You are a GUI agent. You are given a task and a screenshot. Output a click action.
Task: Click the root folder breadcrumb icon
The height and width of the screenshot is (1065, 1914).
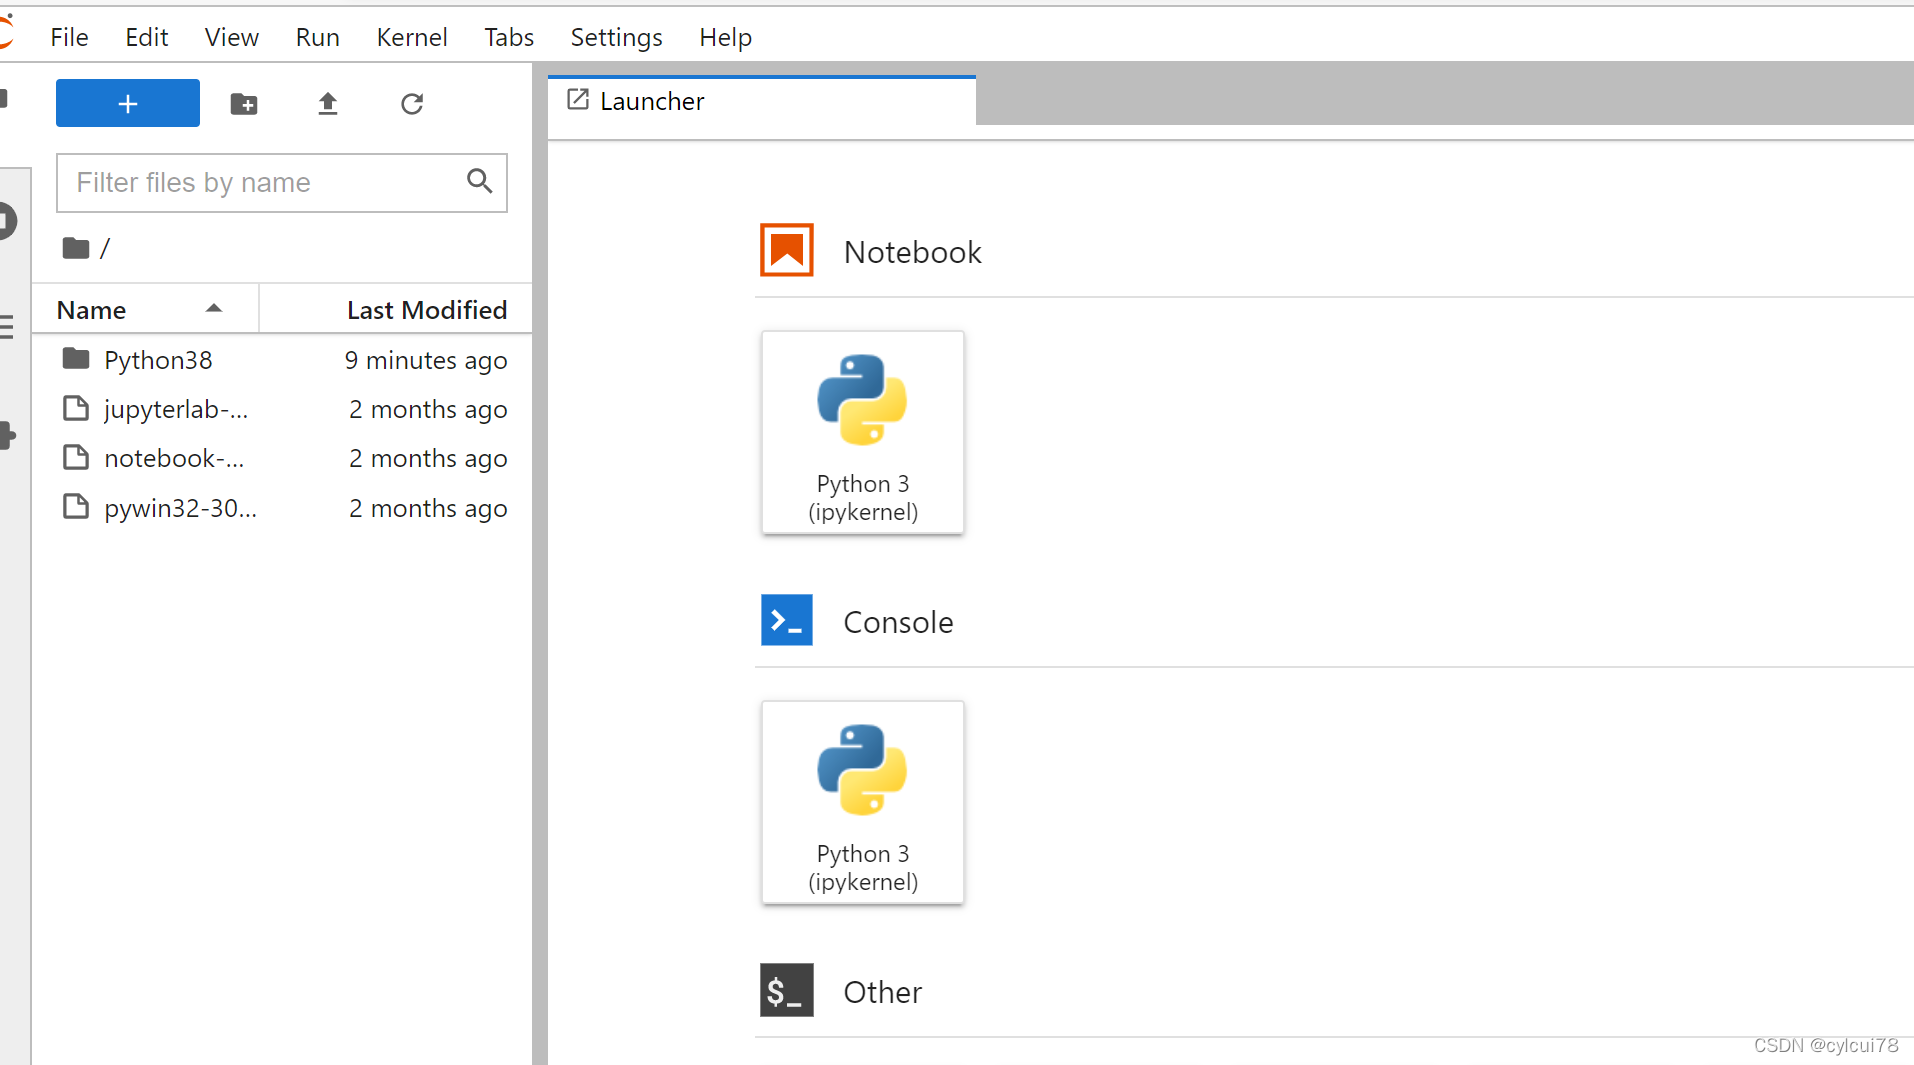point(76,248)
